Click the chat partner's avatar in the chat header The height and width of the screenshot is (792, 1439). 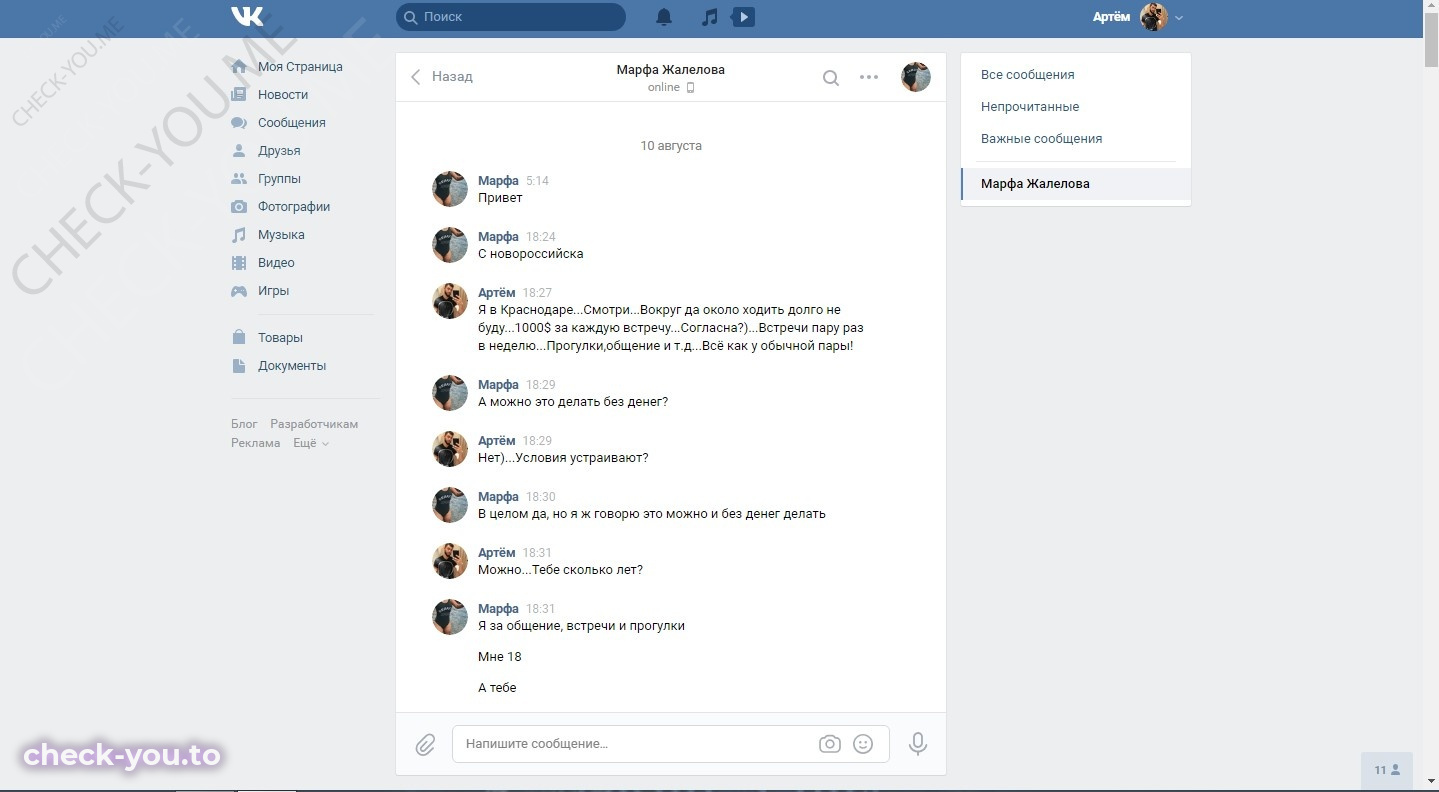(x=916, y=77)
